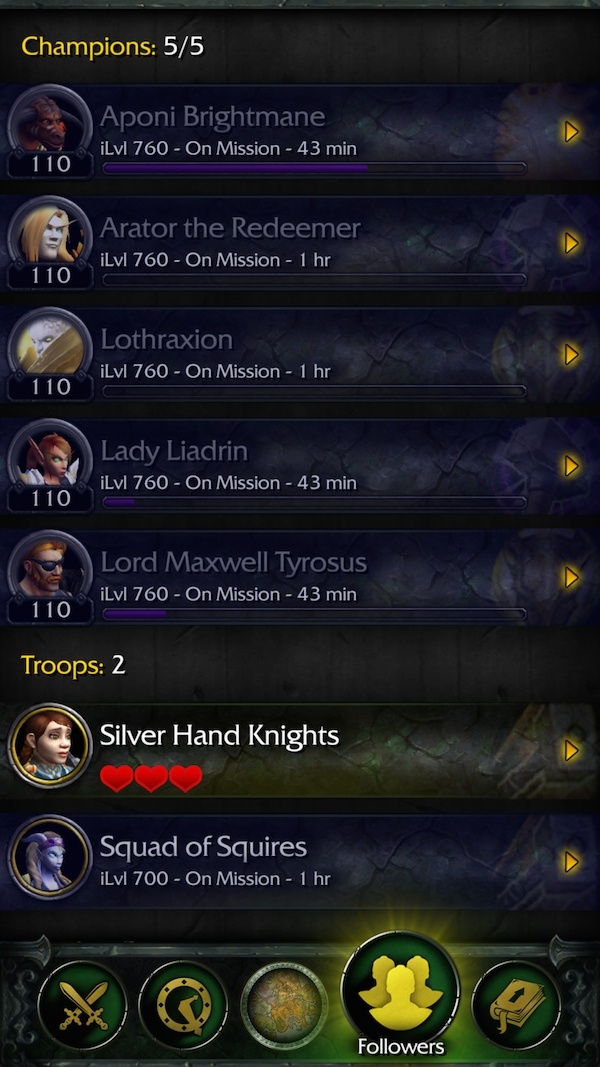This screenshot has width=600, height=1067.
Task: Select Lady Liadrin name text
Action: pos(174,451)
